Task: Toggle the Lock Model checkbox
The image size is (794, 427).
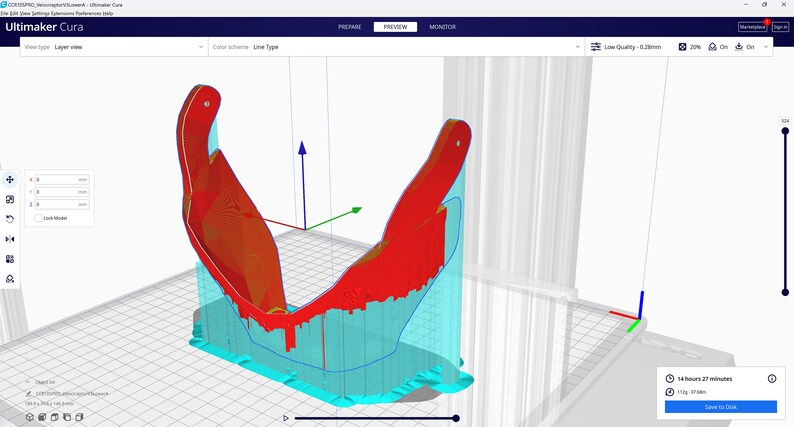Action: click(38, 218)
